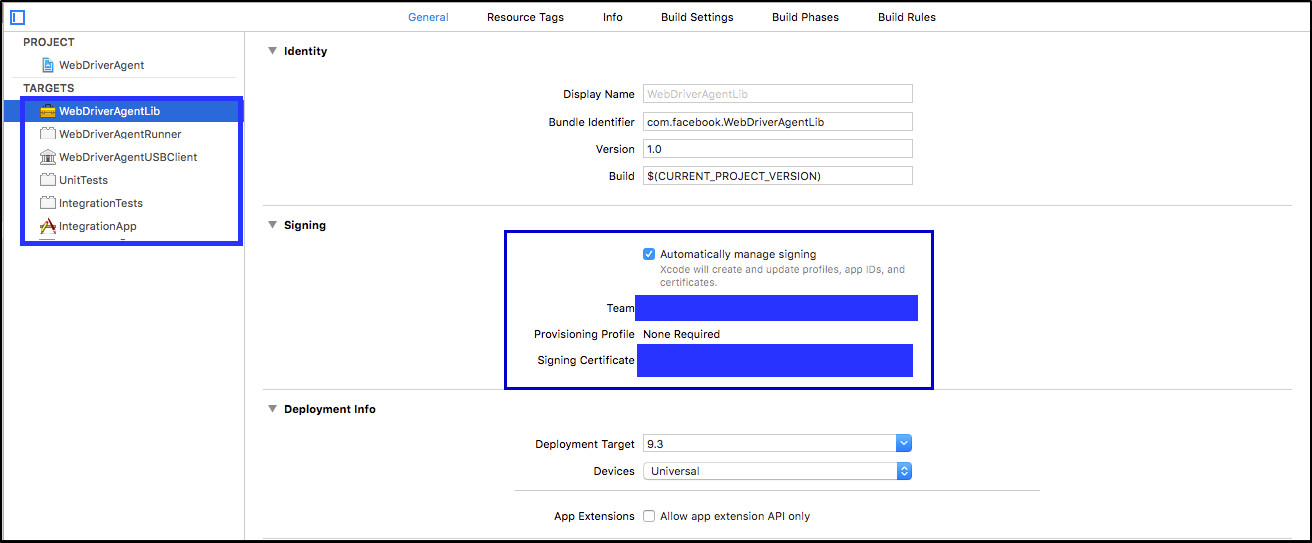Click the UnitTests bundle icon

pos(47,180)
